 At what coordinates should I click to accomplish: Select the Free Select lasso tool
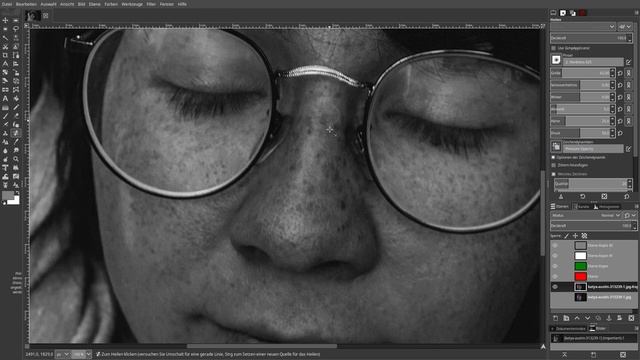click(x=16, y=29)
